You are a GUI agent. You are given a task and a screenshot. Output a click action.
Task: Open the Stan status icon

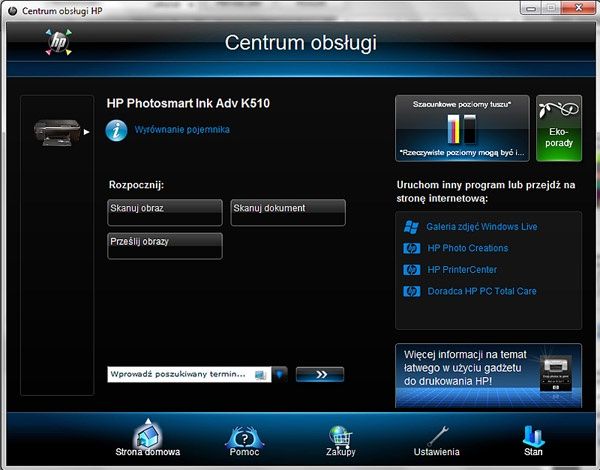pos(533,436)
